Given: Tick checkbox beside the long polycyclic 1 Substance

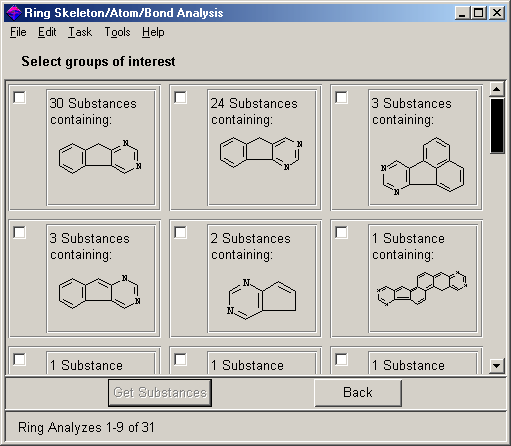Looking at the screenshot, I should pos(341,232).
